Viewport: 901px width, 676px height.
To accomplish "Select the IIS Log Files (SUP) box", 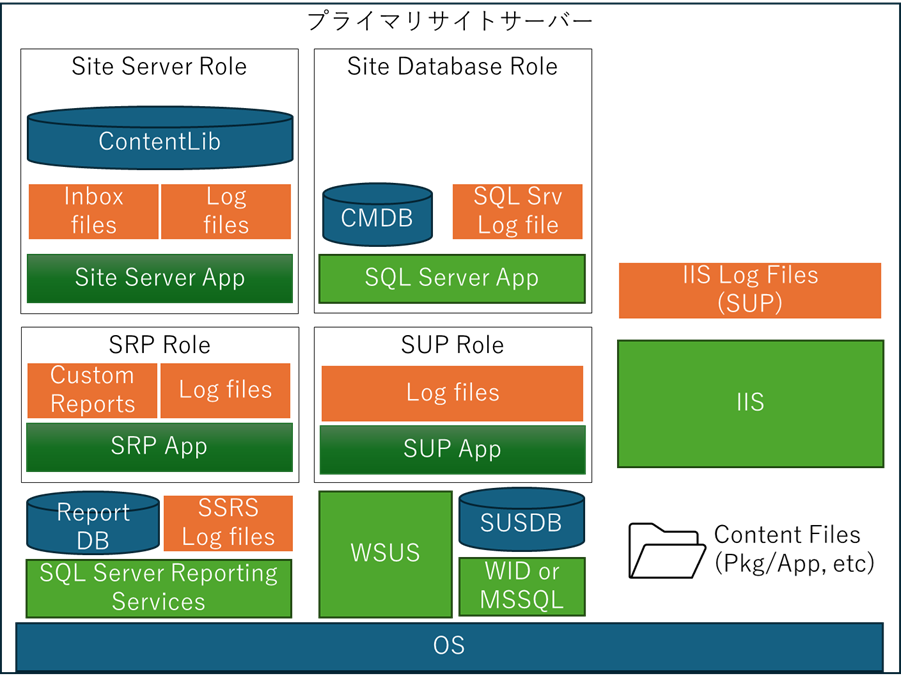I will coord(750,290).
